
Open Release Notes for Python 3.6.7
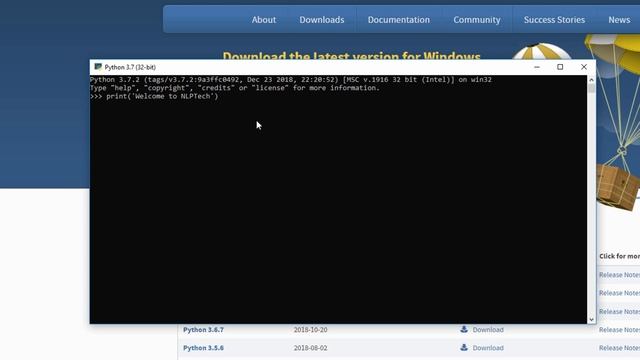coord(619,330)
